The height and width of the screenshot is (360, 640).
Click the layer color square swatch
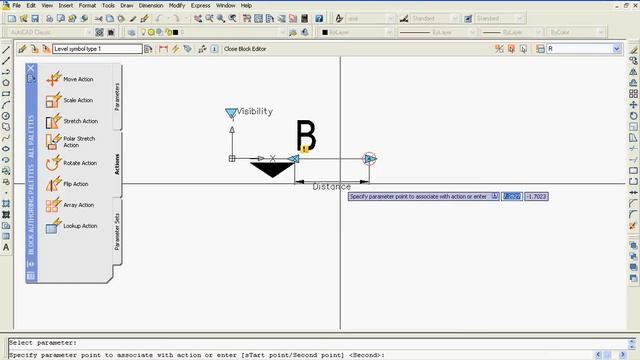click(x=175, y=32)
